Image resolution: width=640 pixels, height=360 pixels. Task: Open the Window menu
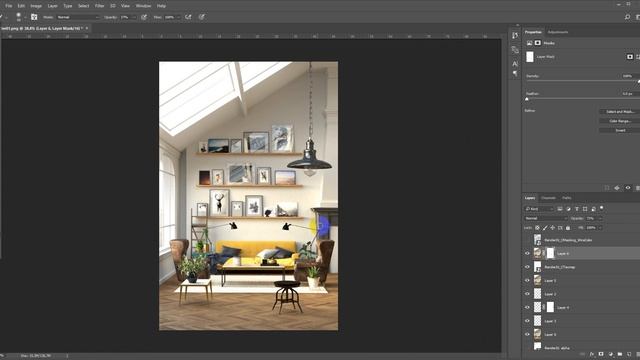click(143, 6)
